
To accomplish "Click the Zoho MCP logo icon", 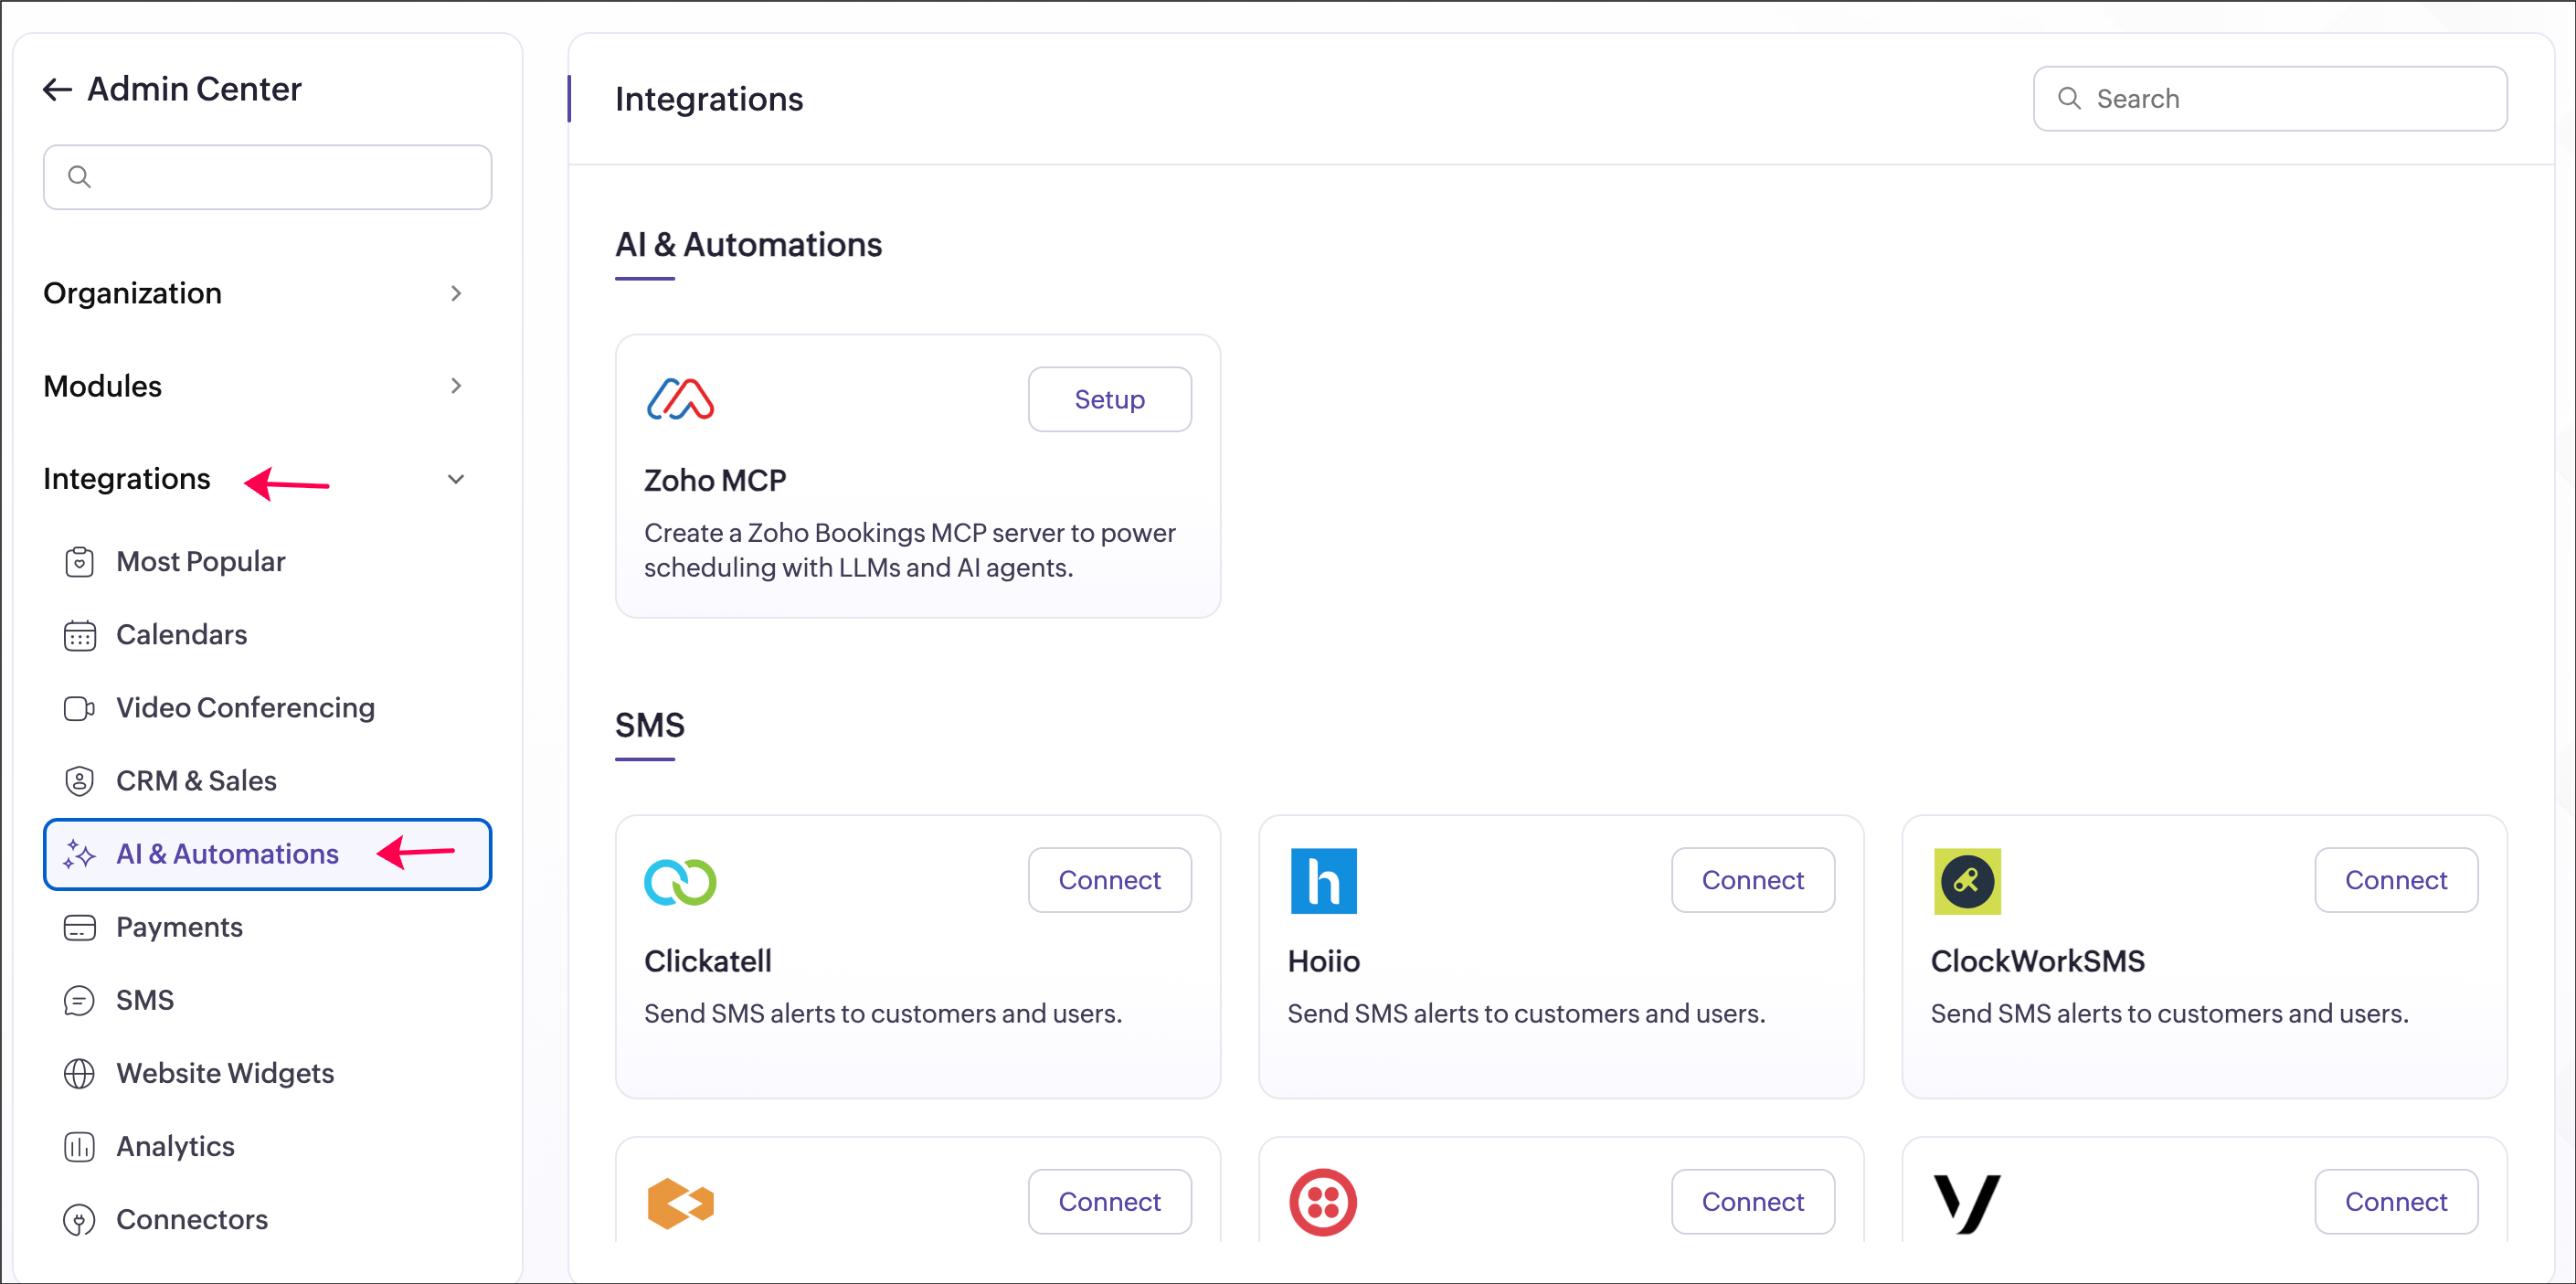I will 680,399.
